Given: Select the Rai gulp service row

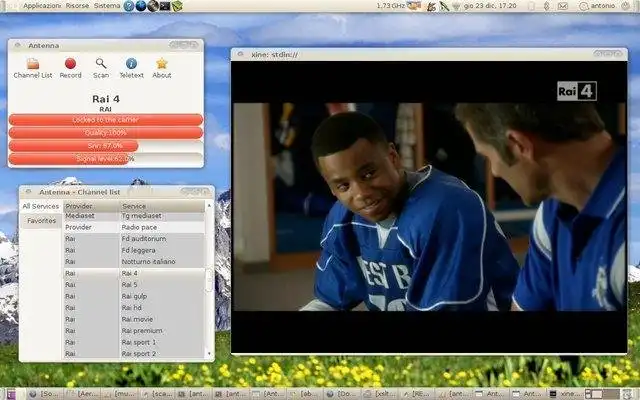Looking at the screenshot, I should [134, 296].
